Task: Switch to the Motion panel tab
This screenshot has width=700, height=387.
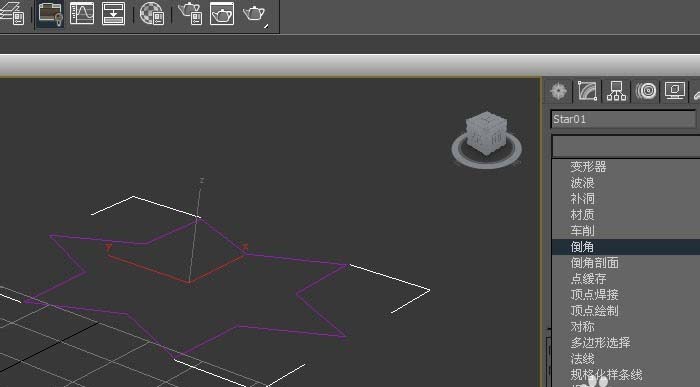Action: click(646, 91)
